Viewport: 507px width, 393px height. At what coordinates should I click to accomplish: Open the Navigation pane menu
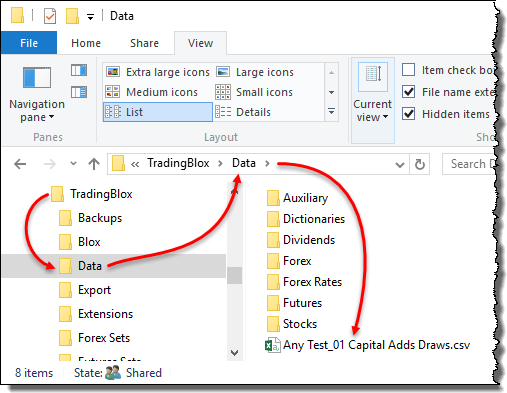tap(37, 95)
